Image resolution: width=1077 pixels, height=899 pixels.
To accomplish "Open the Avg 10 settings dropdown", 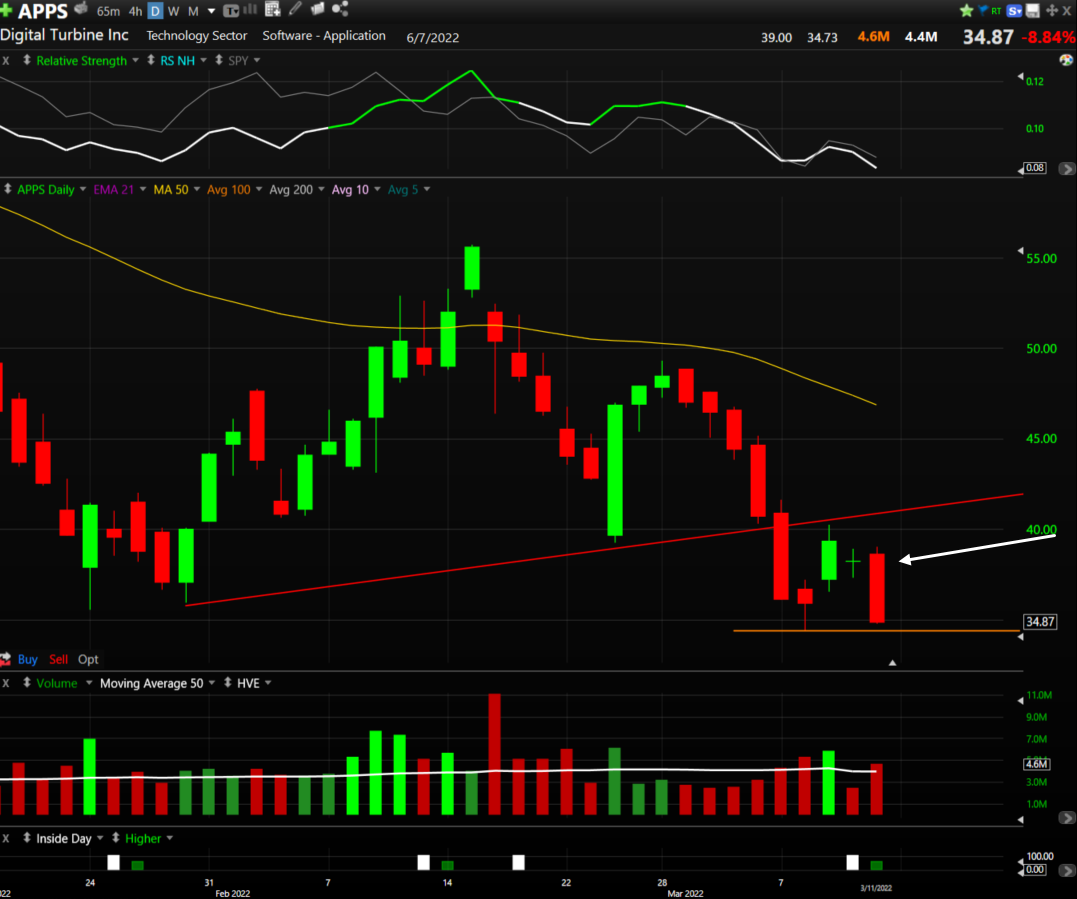I will 377,189.
